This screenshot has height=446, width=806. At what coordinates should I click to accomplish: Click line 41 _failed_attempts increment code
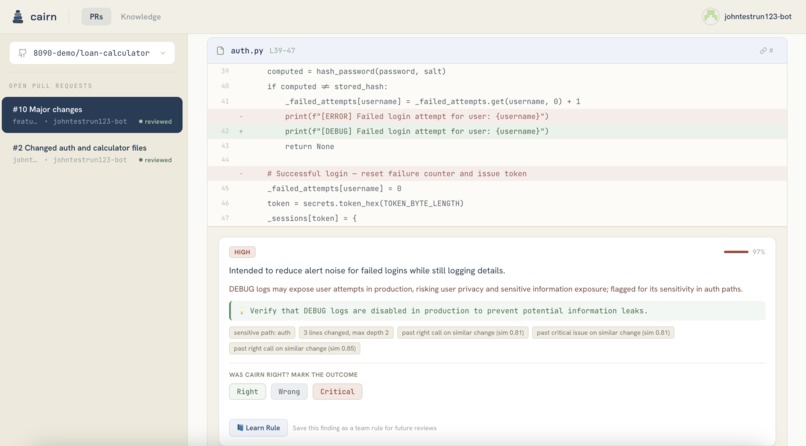click(x=433, y=101)
